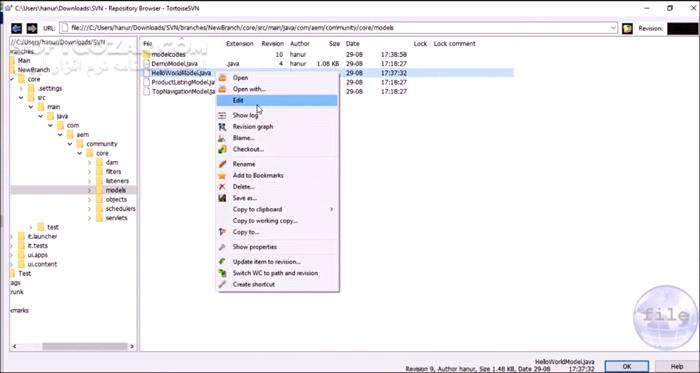
Task: Click the Rename pencil icon
Action: [x=222, y=164]
